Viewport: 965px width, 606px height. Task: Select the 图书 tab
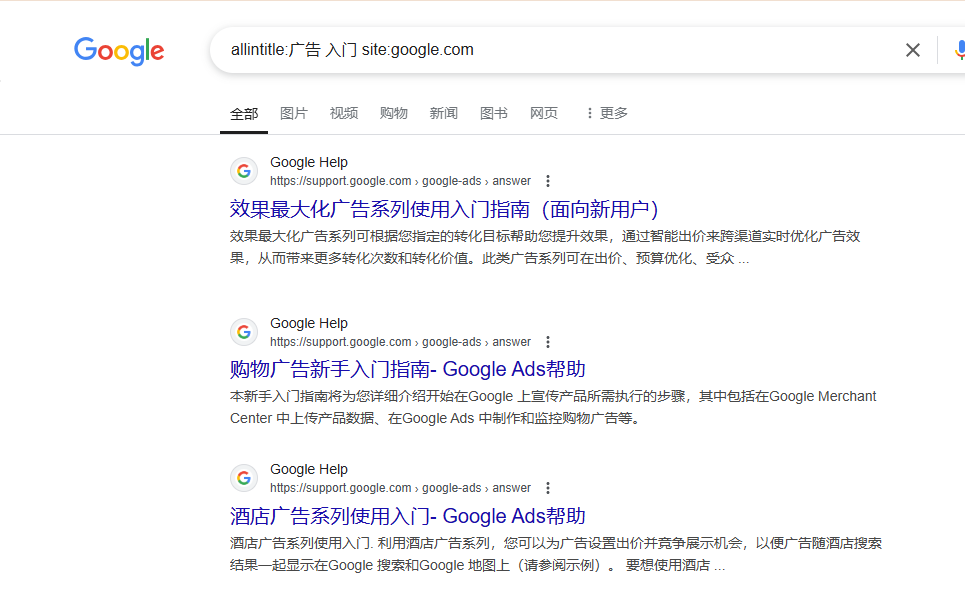pyautogui.click(x=494, y=113)
